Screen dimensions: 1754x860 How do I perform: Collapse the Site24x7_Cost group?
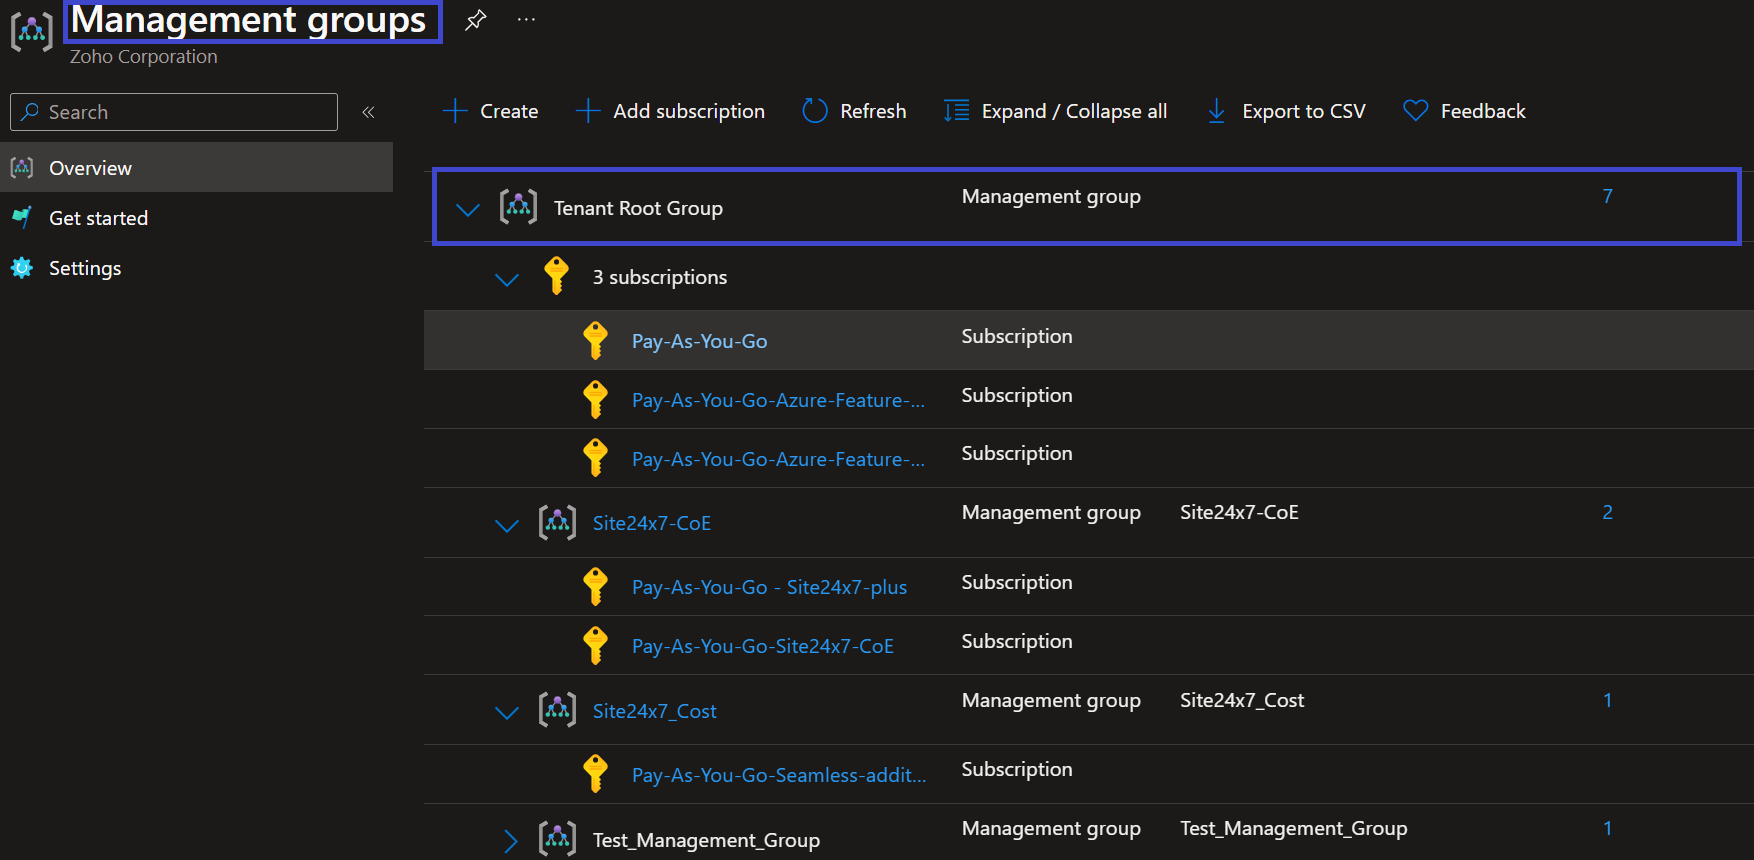(507, 712)
